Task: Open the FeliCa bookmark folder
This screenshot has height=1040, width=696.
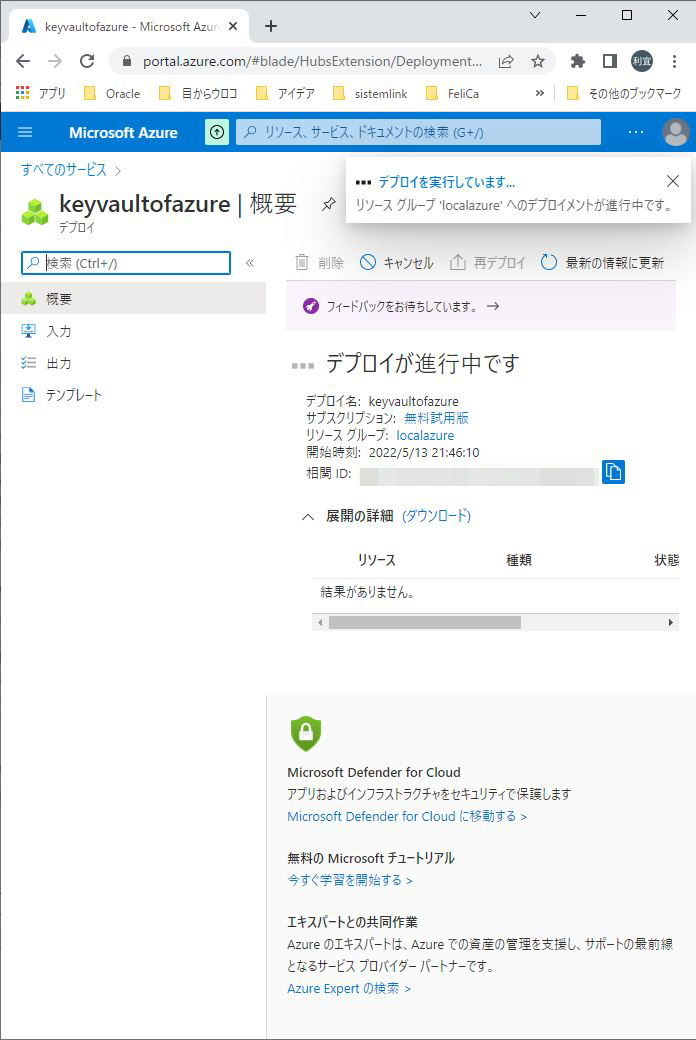Action: coord(452,94)
